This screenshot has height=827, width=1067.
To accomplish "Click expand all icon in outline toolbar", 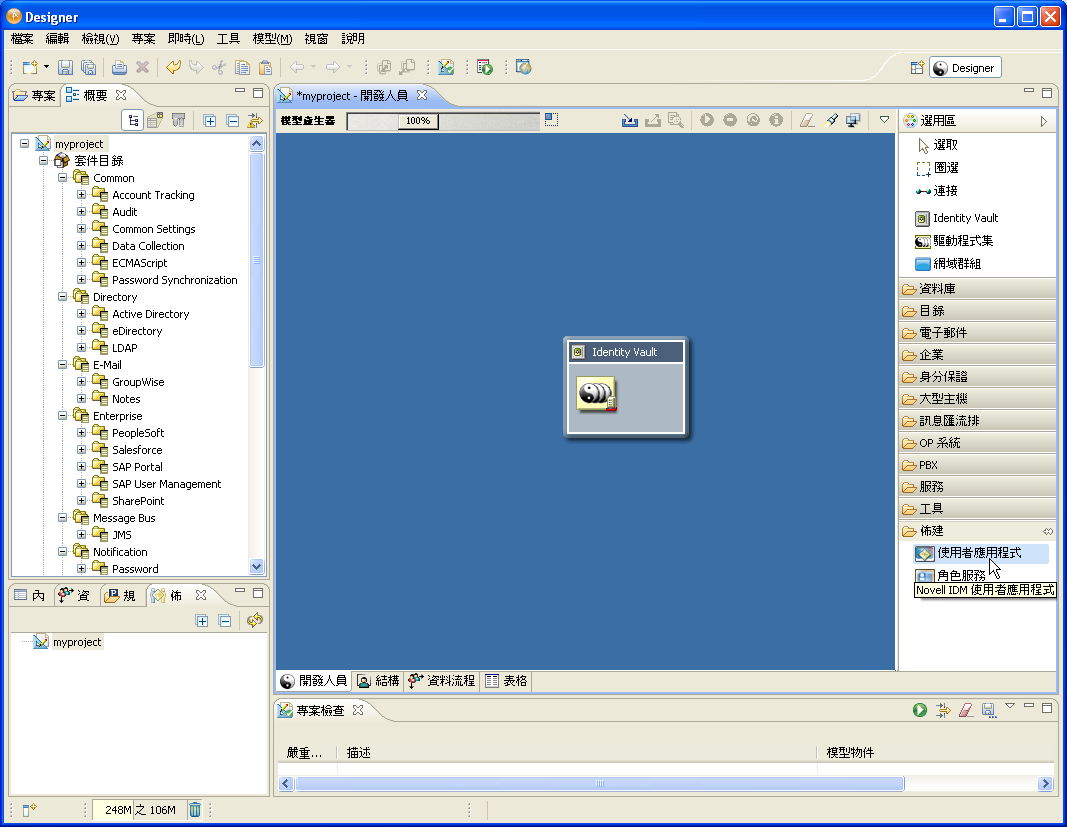I will (210, 121).
